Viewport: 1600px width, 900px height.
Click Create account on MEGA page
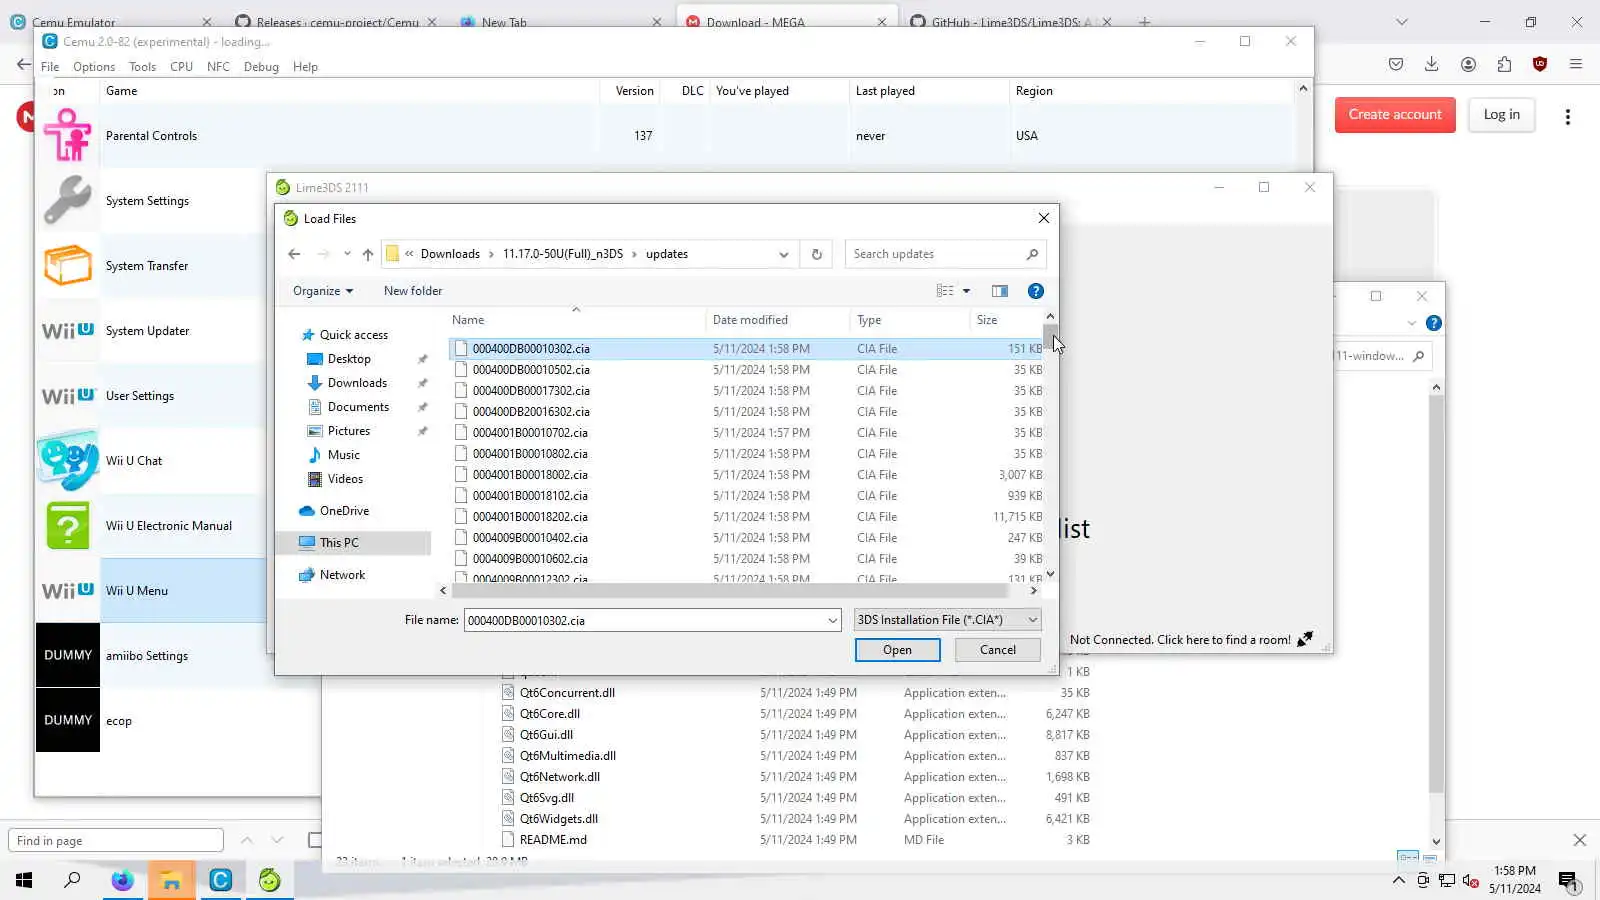pos(1395,115)
